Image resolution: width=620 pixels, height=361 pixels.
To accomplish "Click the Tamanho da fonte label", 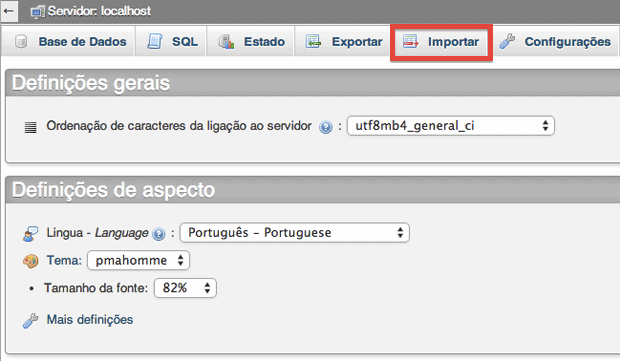I will tap(96, 288).
